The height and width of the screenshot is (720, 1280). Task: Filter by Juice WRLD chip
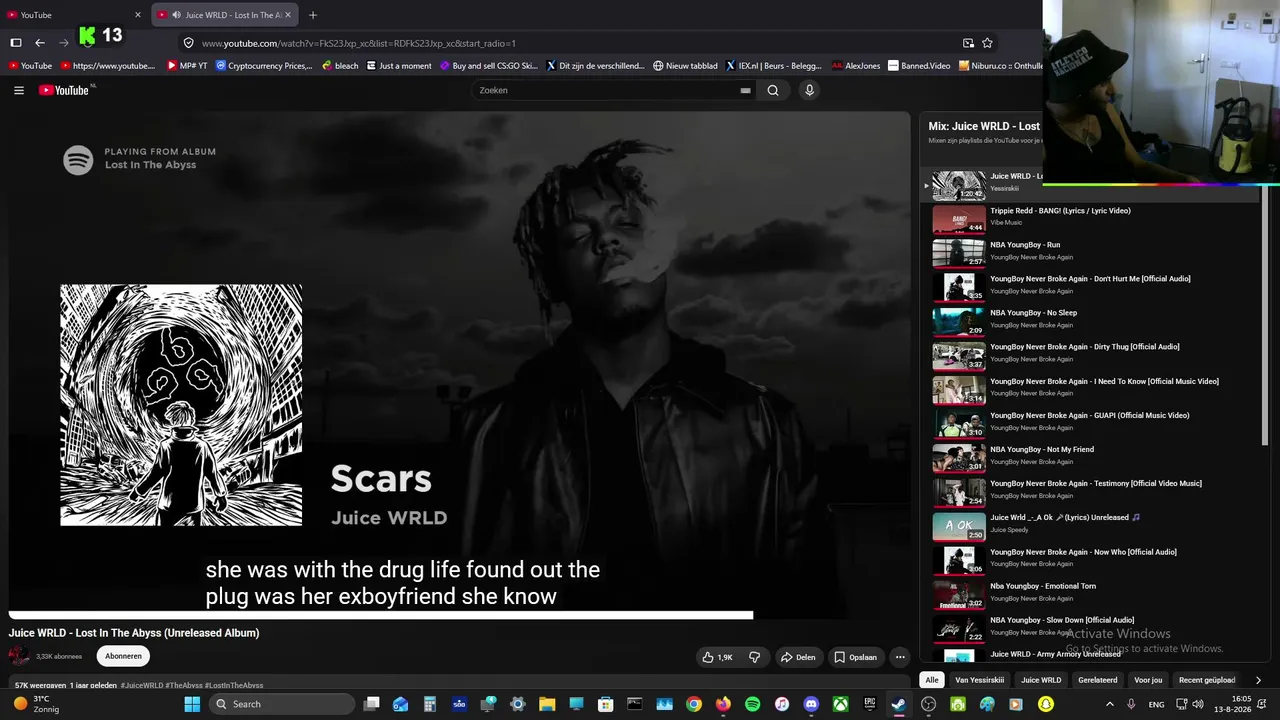pyautogui.click(x=1041, y=680)
